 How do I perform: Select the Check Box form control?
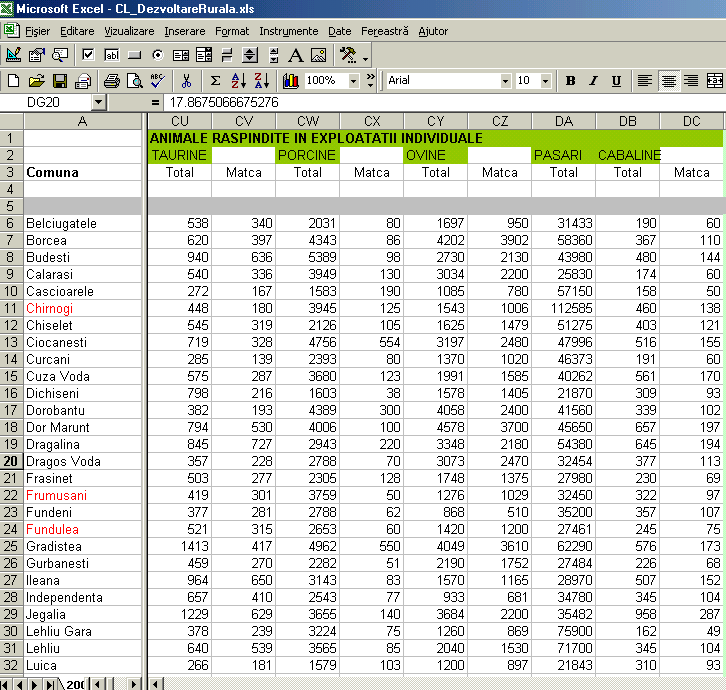tap(88, 55)
